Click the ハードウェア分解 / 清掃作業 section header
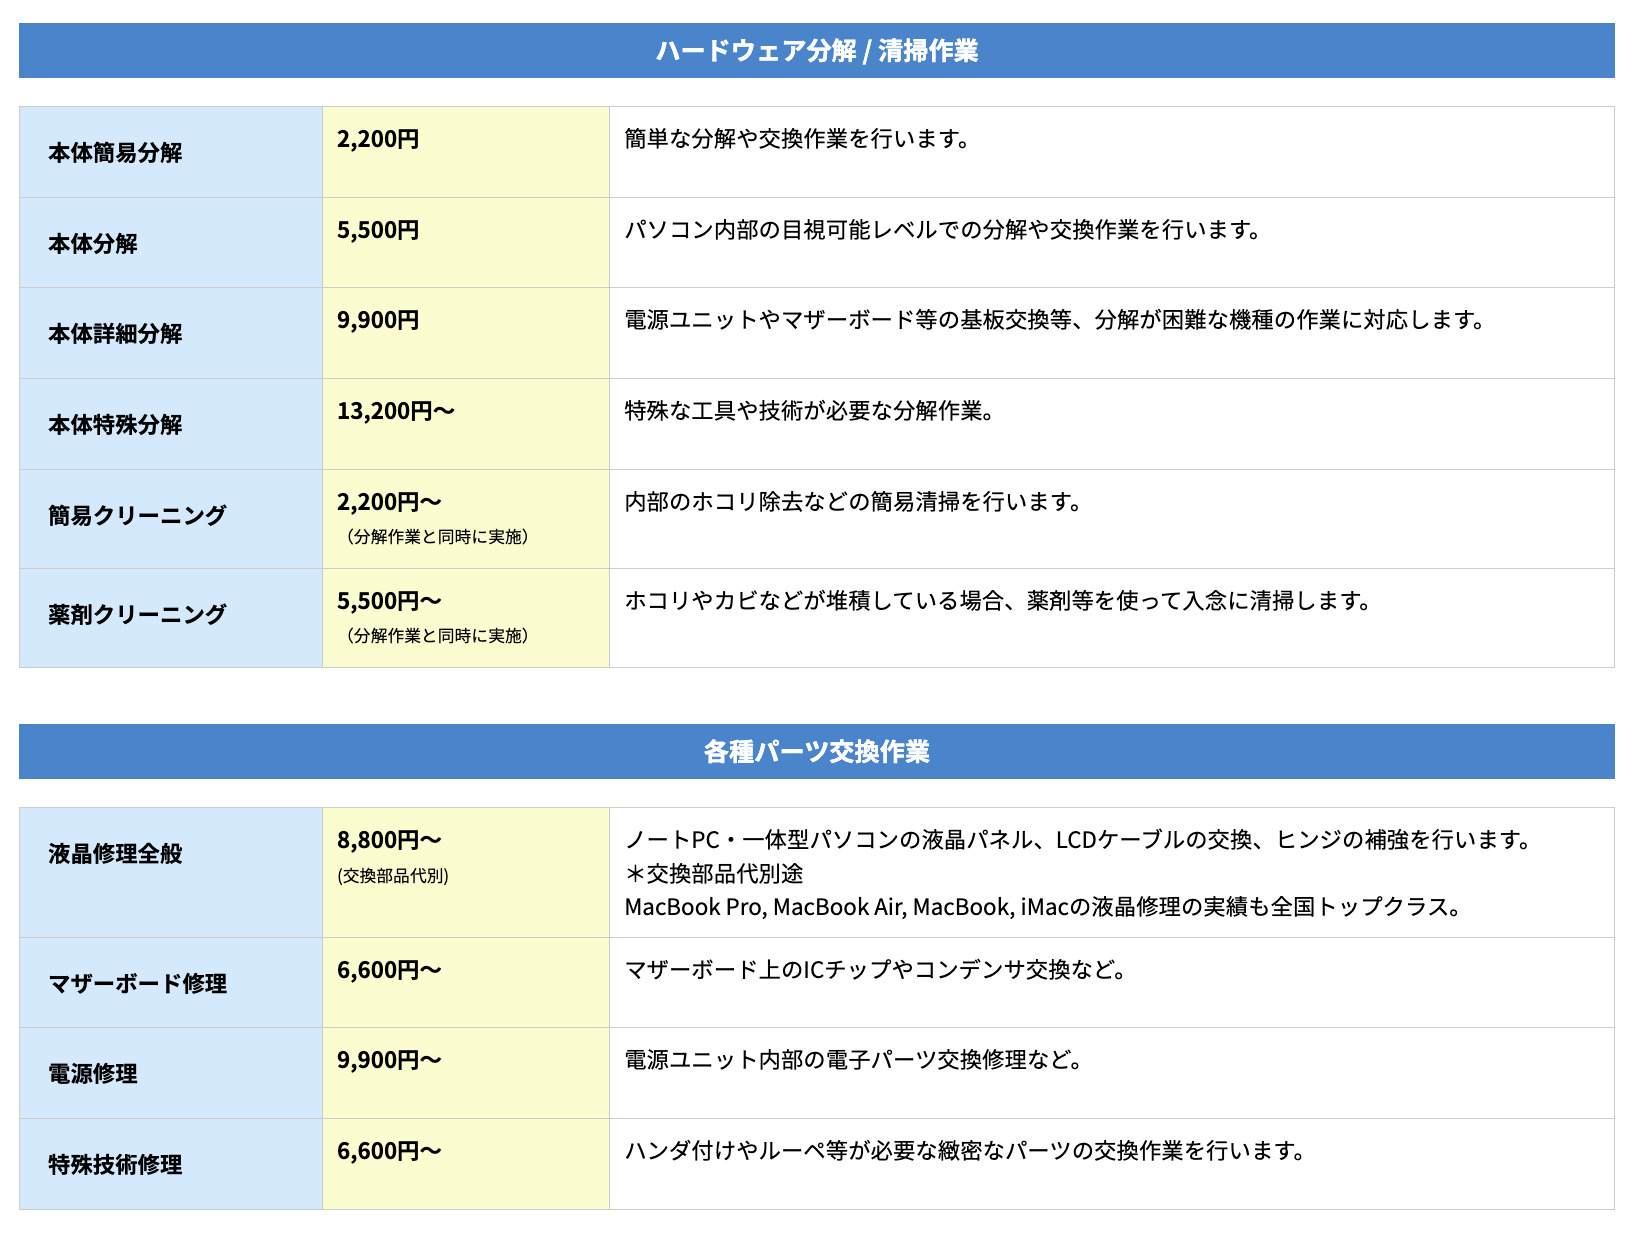This screenshot has width=1644, height=1244. (816, 51)
